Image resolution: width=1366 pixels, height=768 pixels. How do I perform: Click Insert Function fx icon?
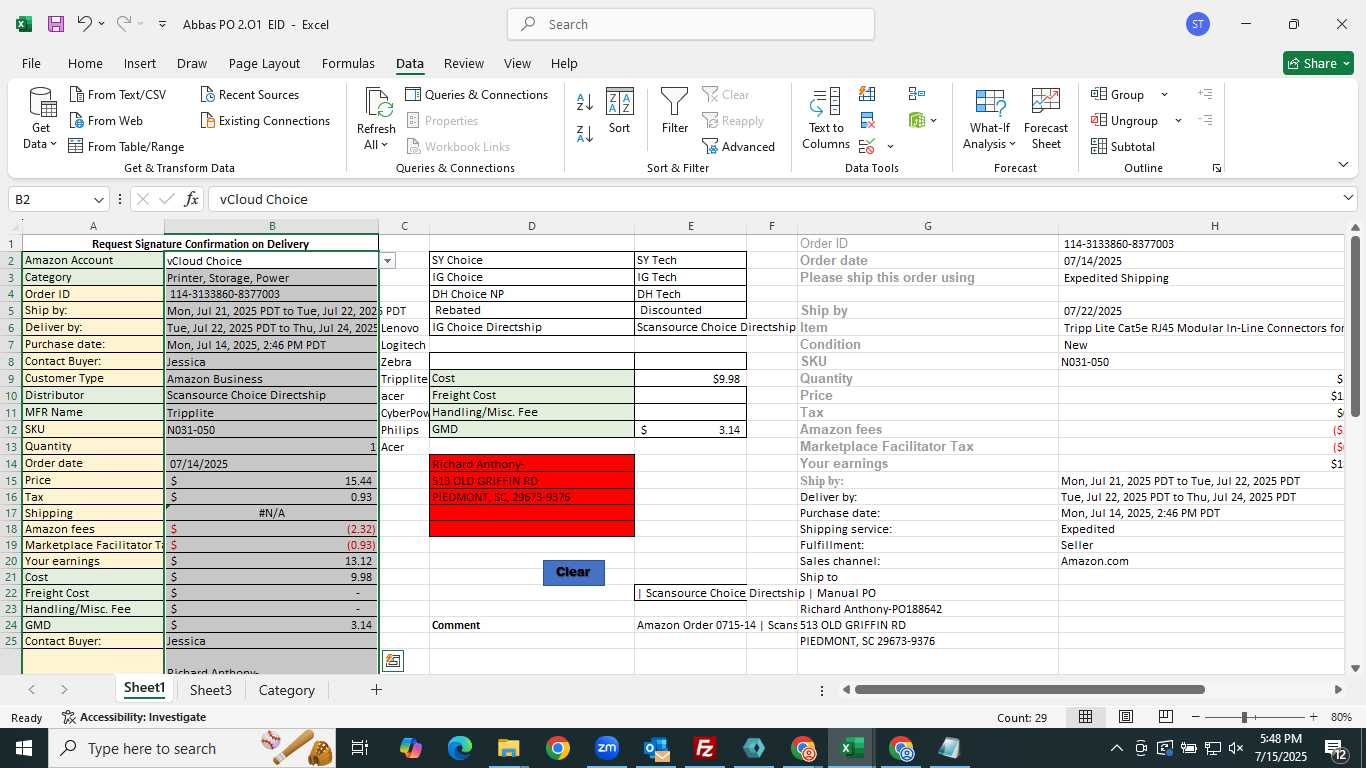click(x=192, y=199)
